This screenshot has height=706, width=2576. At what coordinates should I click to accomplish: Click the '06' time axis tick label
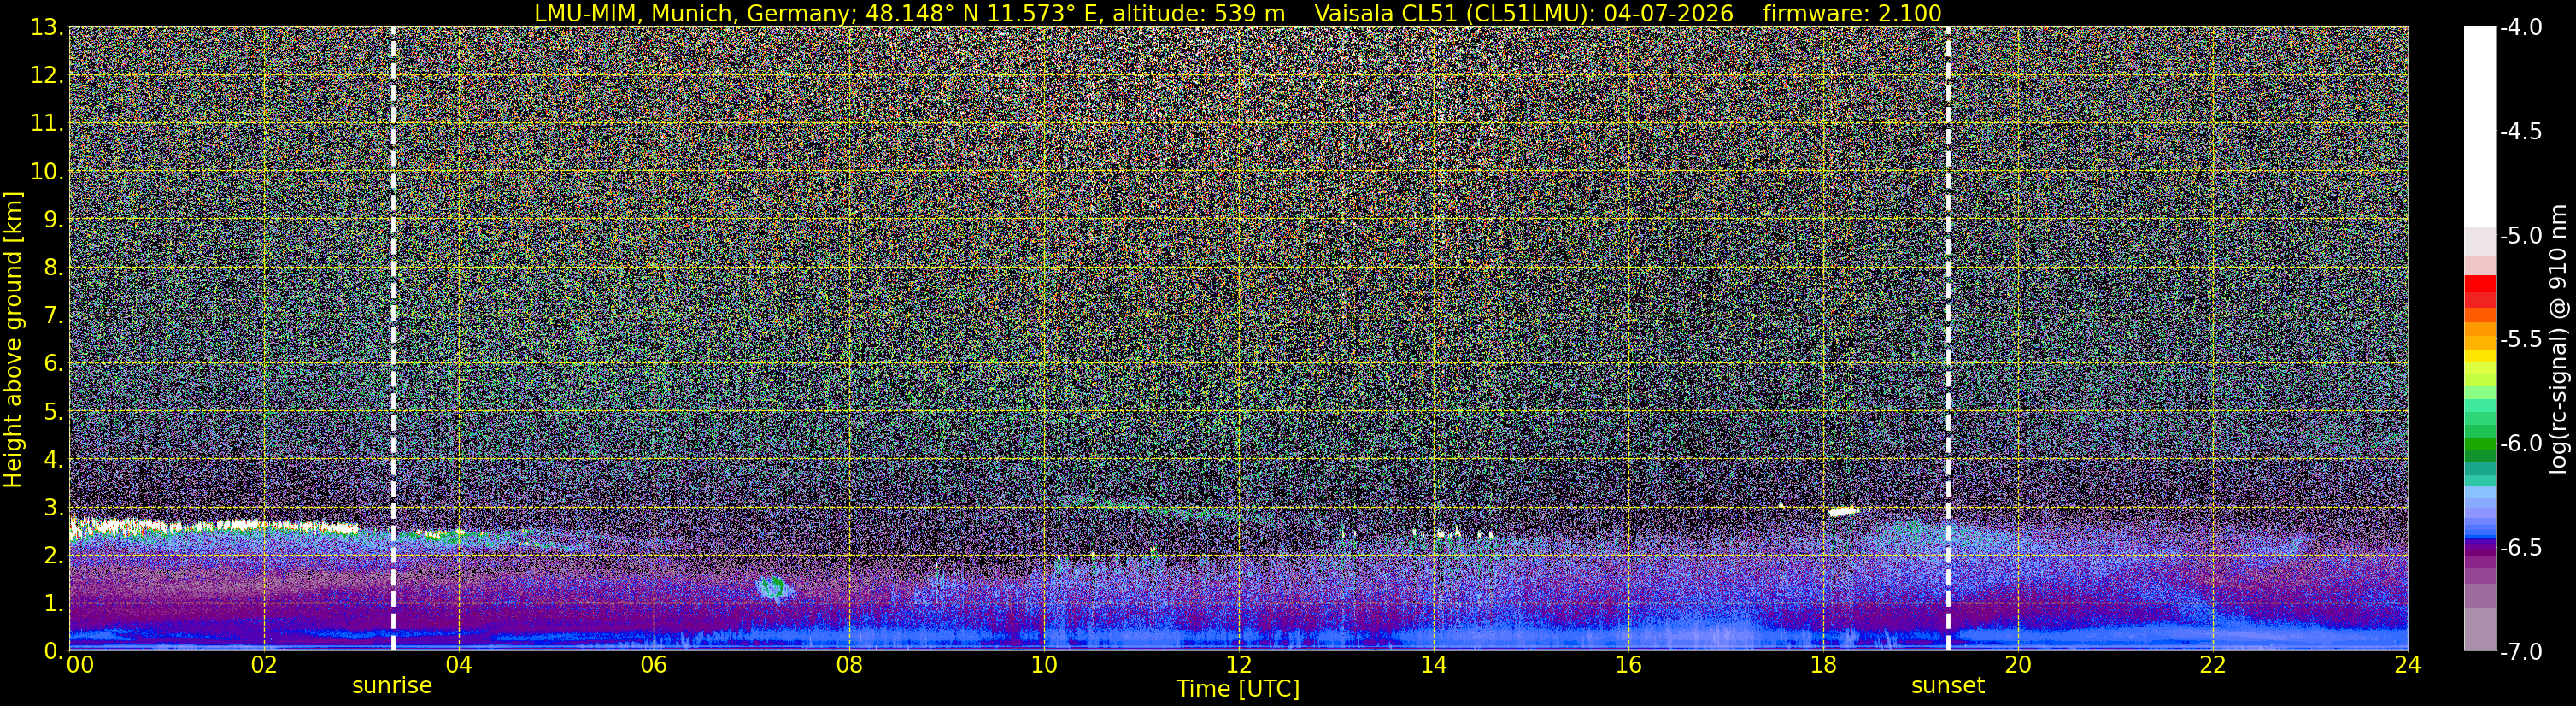pyautogui.click(x=653, y=665)
